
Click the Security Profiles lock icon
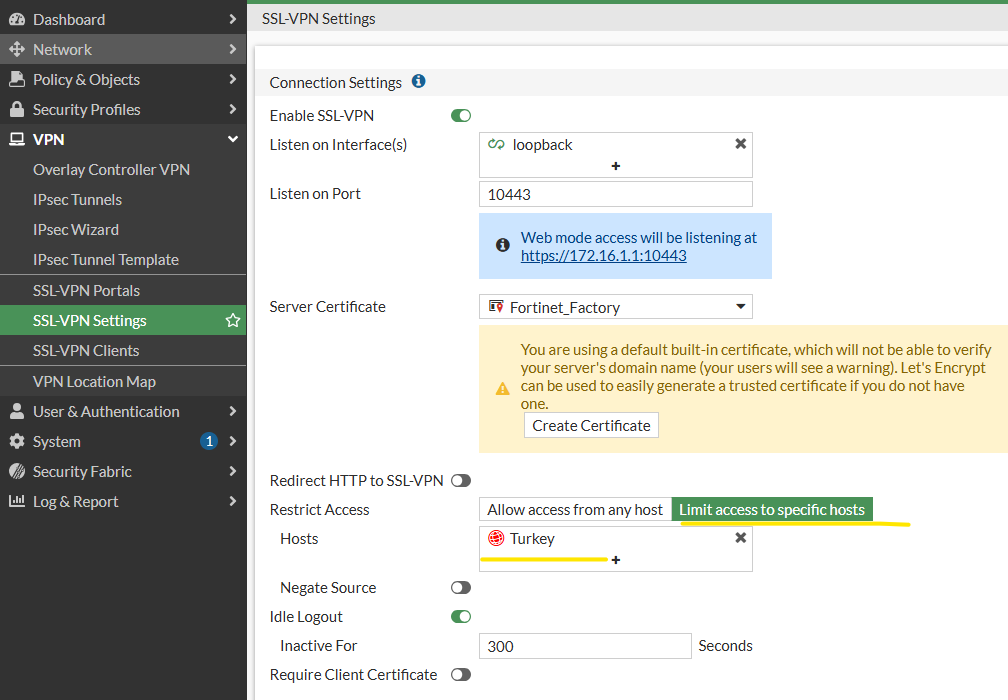pyautogui.click(x=17, y=109)
